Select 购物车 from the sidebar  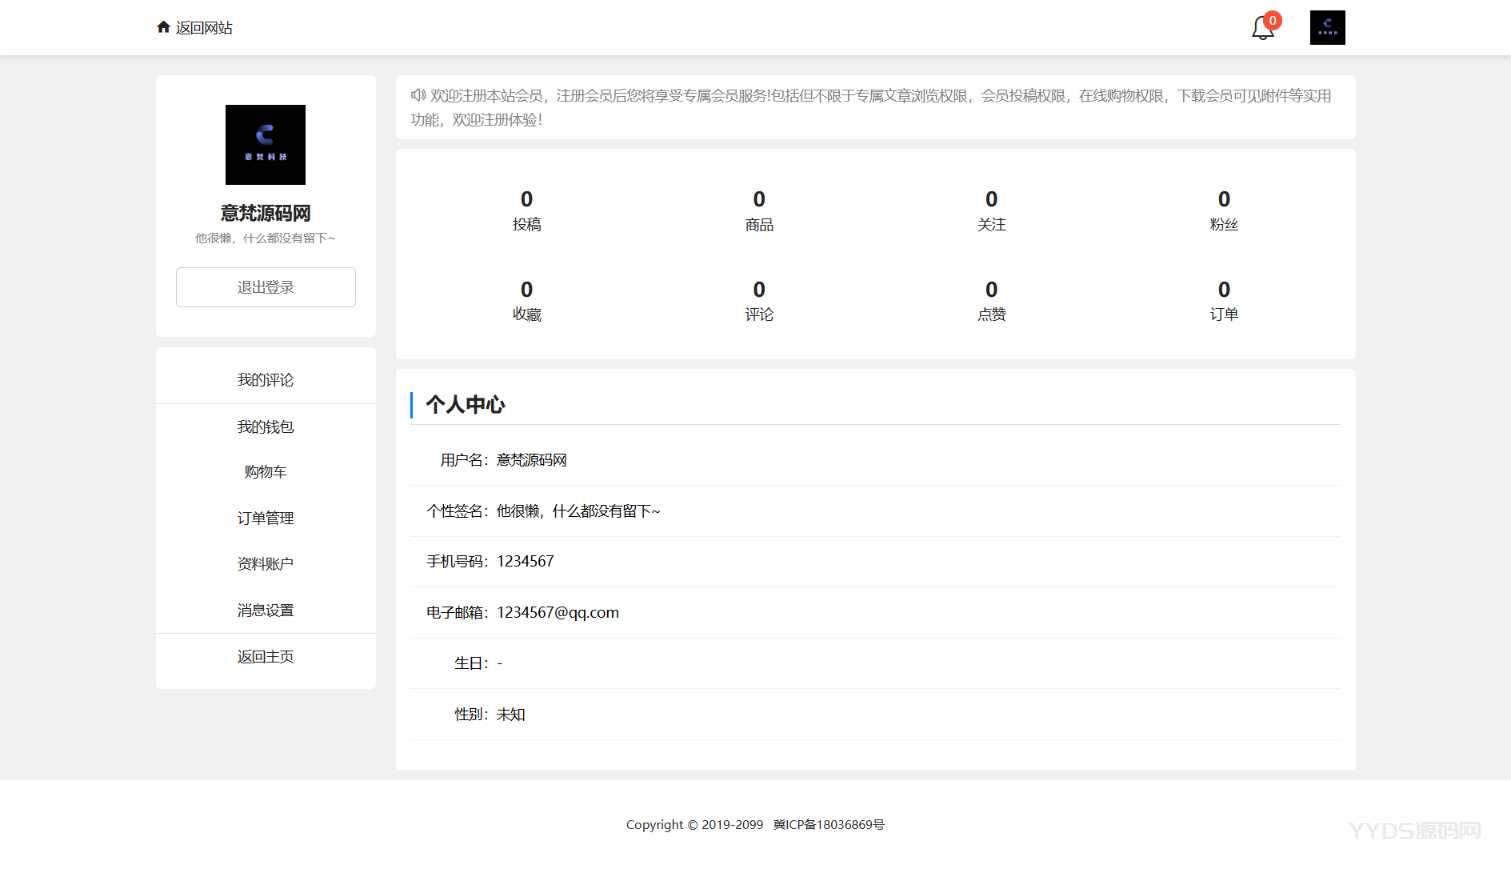tap(265, 472)
